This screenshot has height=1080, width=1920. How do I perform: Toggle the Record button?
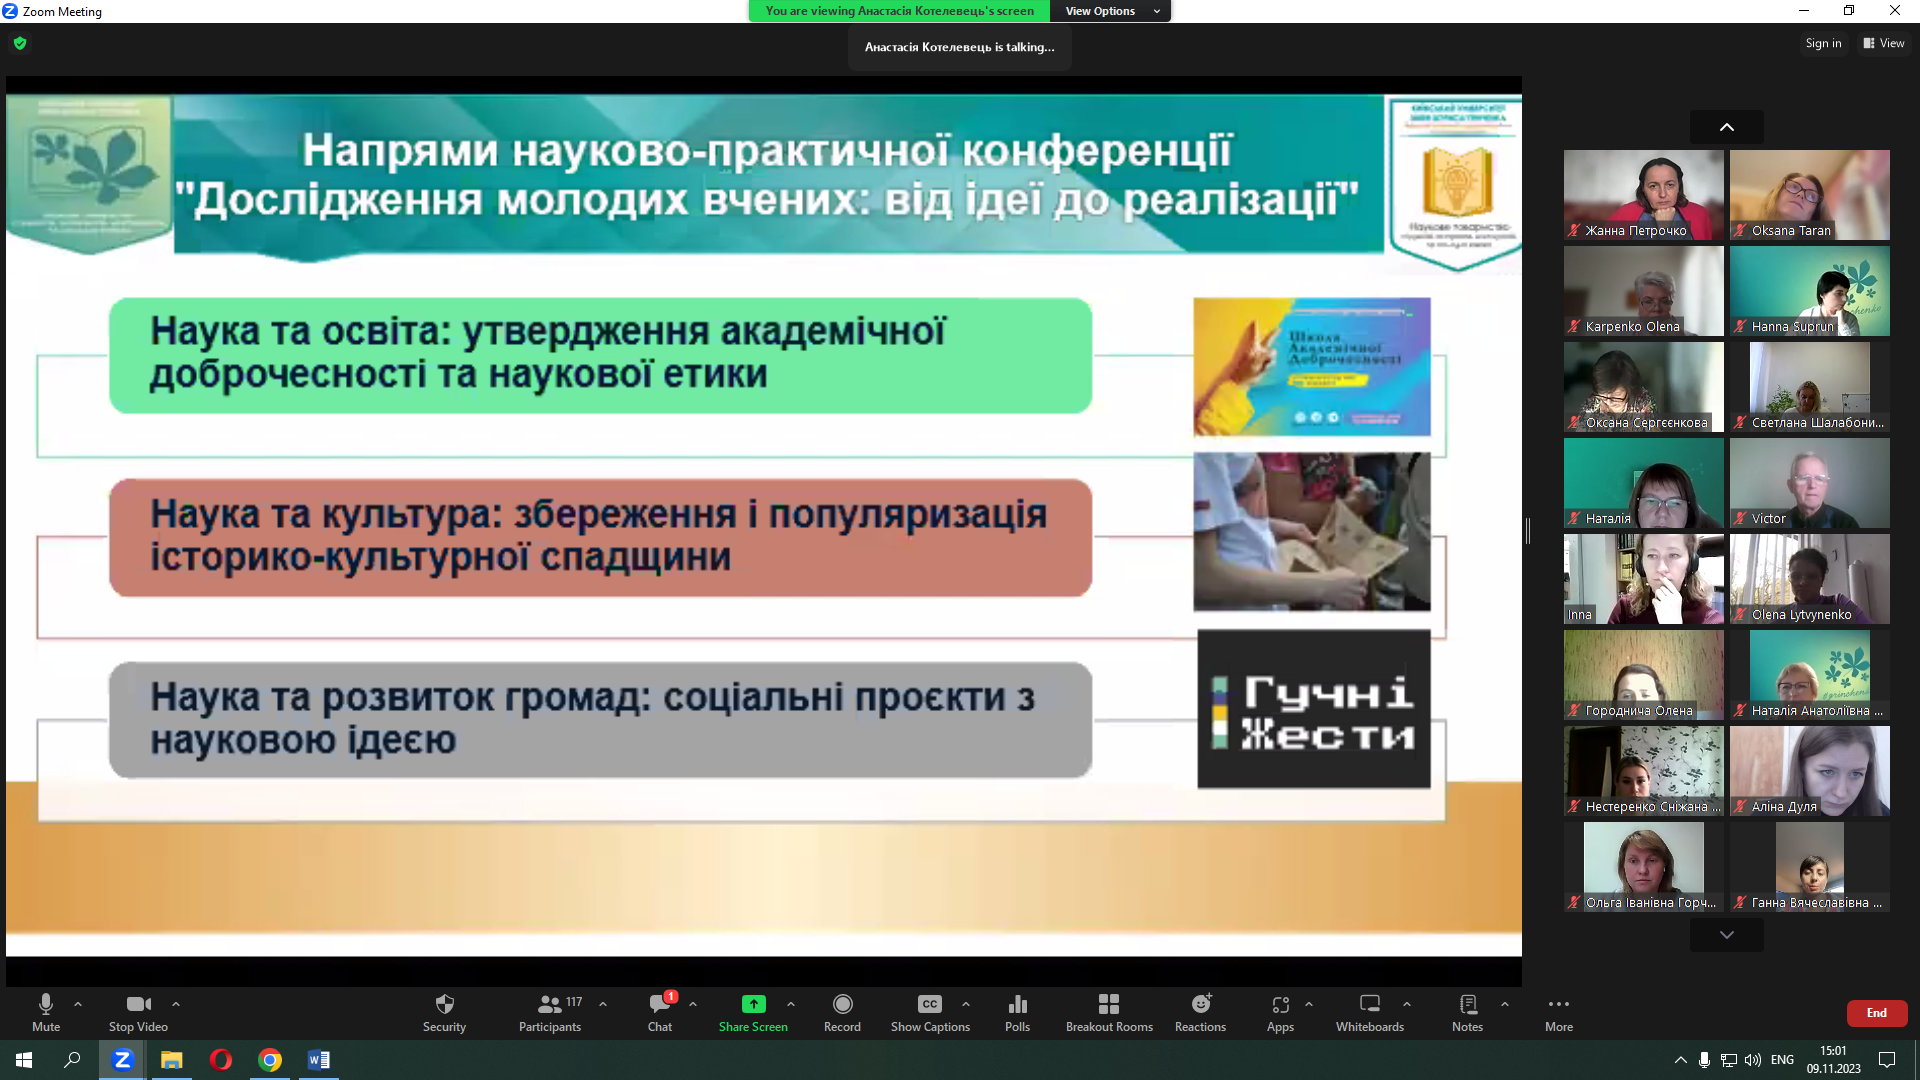842,1005
